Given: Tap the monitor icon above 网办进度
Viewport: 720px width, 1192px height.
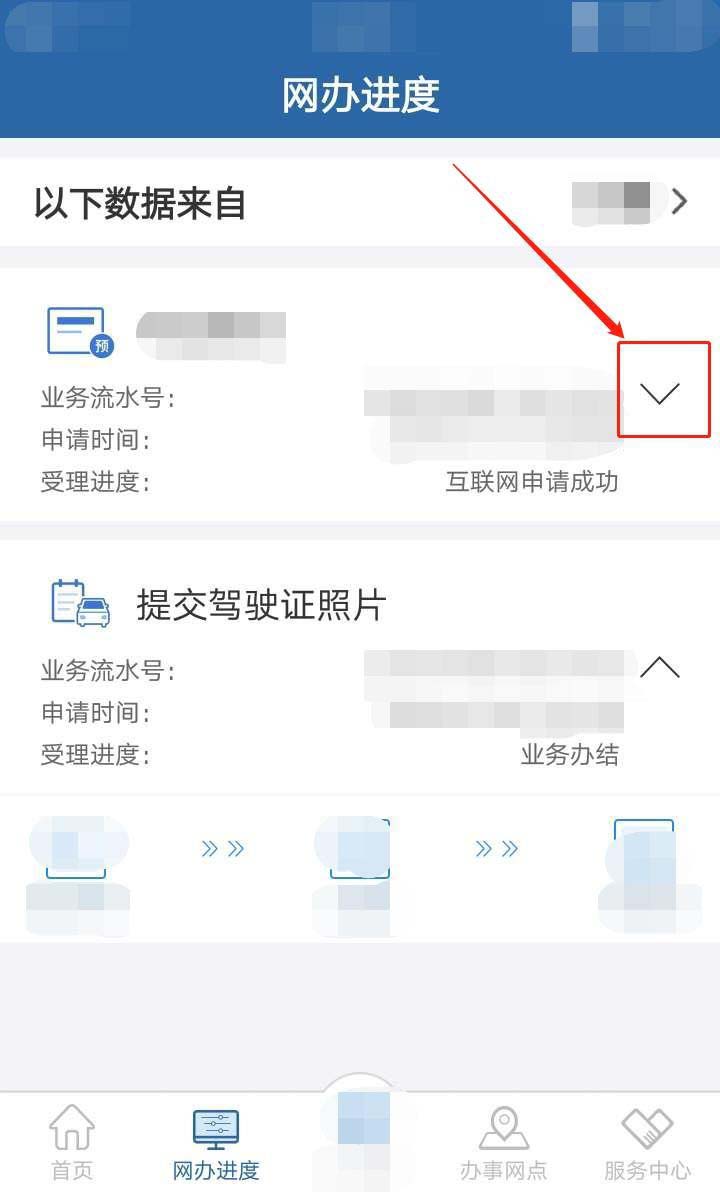Looking at the screenshot, I should (x=216, y=1129).
